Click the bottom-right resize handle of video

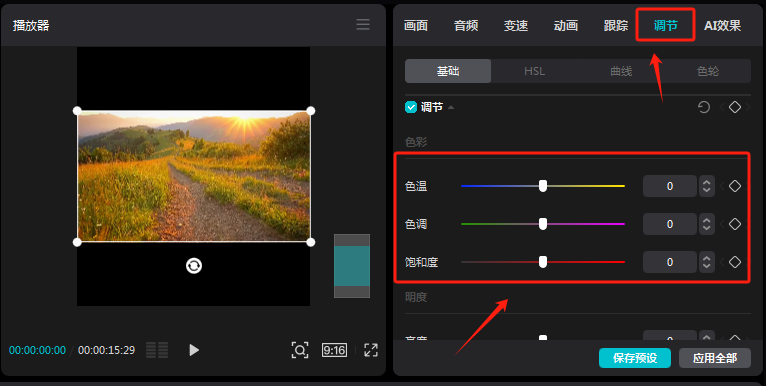click(311, 242)
